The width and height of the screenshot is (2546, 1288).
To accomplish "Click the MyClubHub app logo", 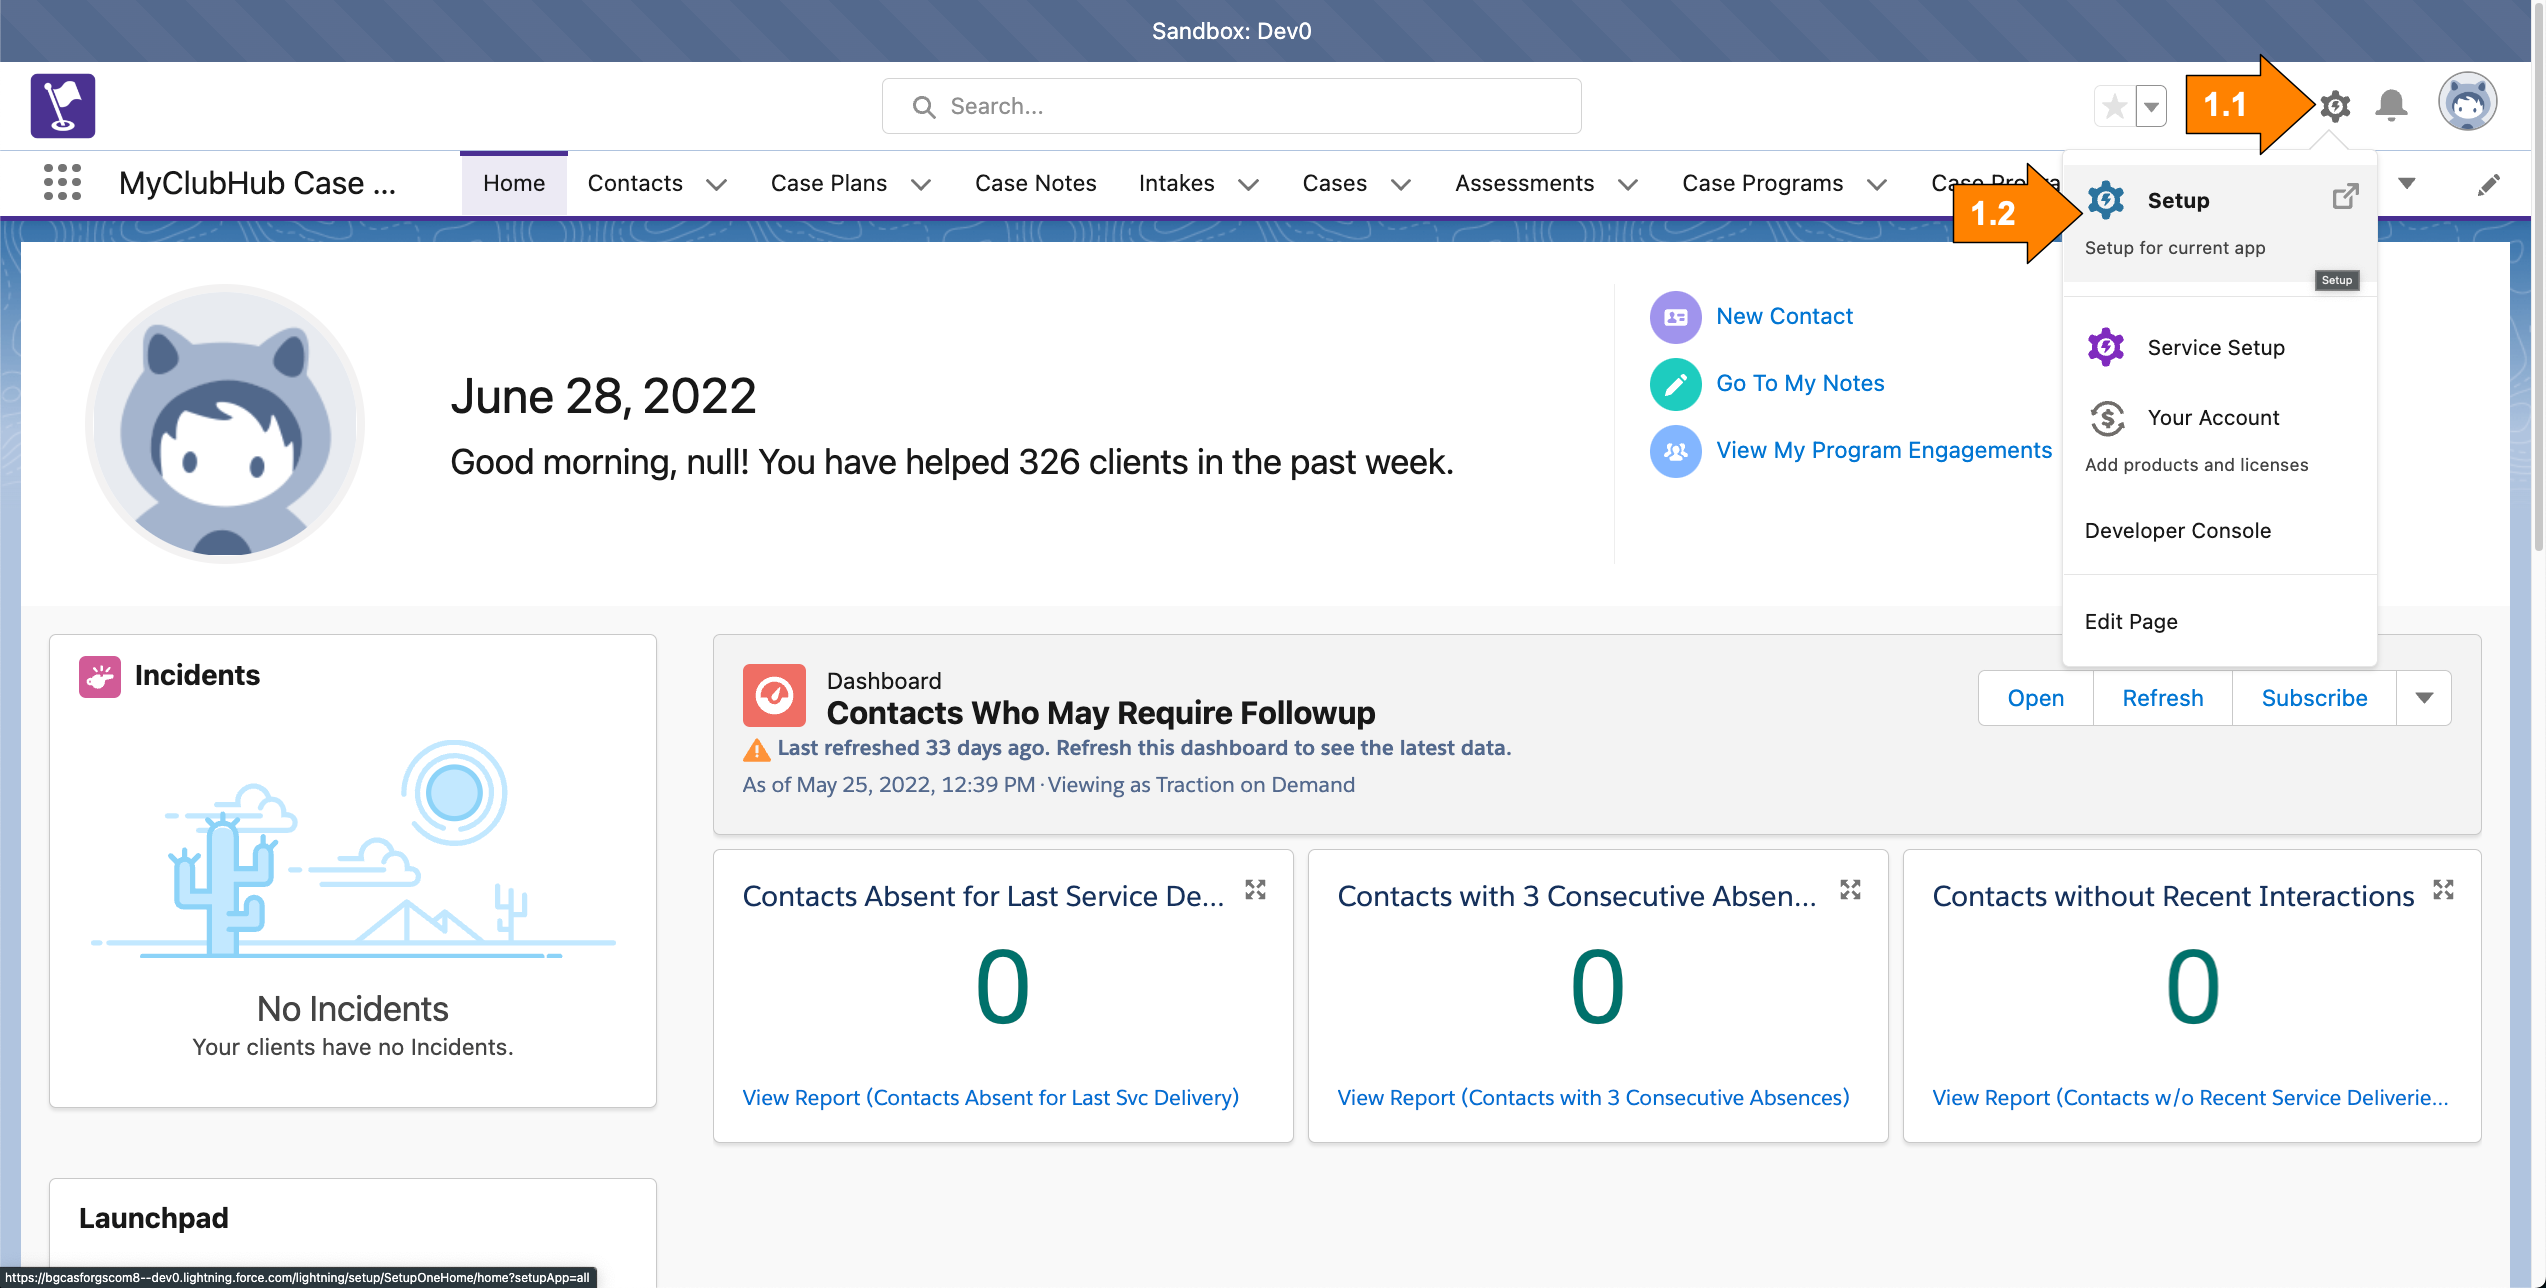I will coord(63,105).
